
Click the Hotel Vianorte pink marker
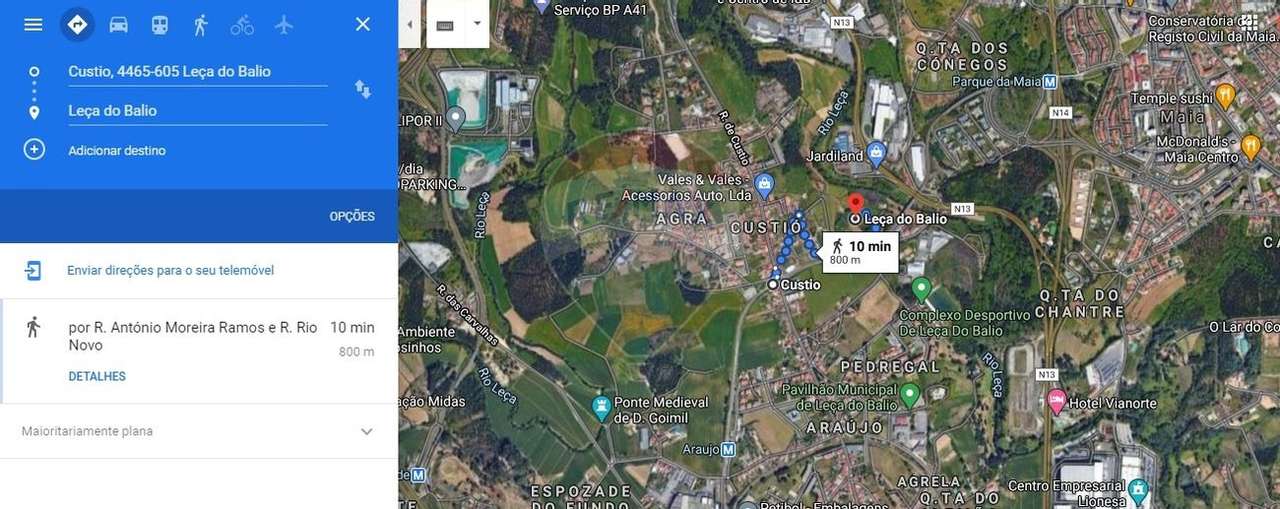tap(1057, 403)
